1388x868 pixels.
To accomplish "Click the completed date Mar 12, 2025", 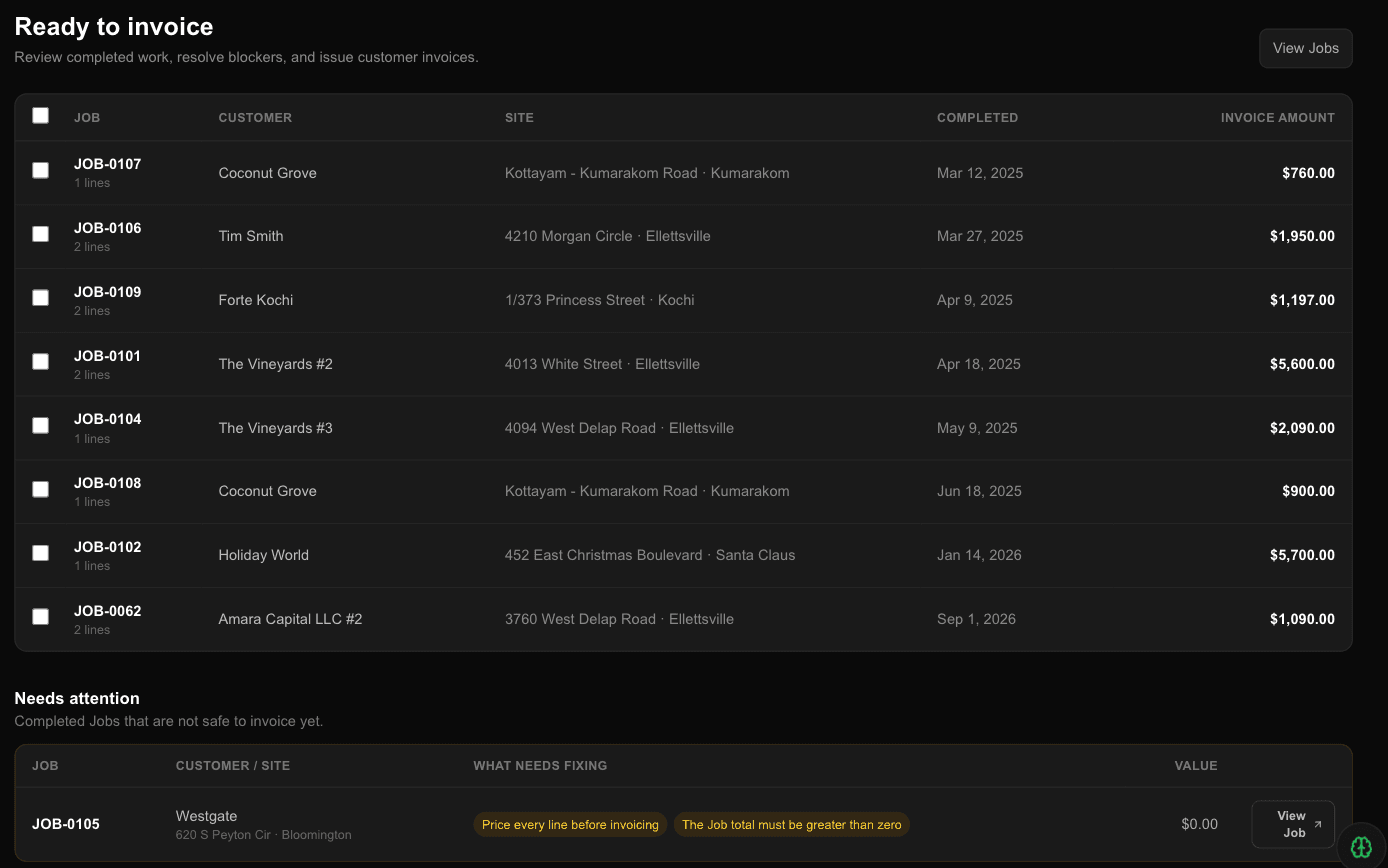I will pyautogui.click(x=980, y=173).
